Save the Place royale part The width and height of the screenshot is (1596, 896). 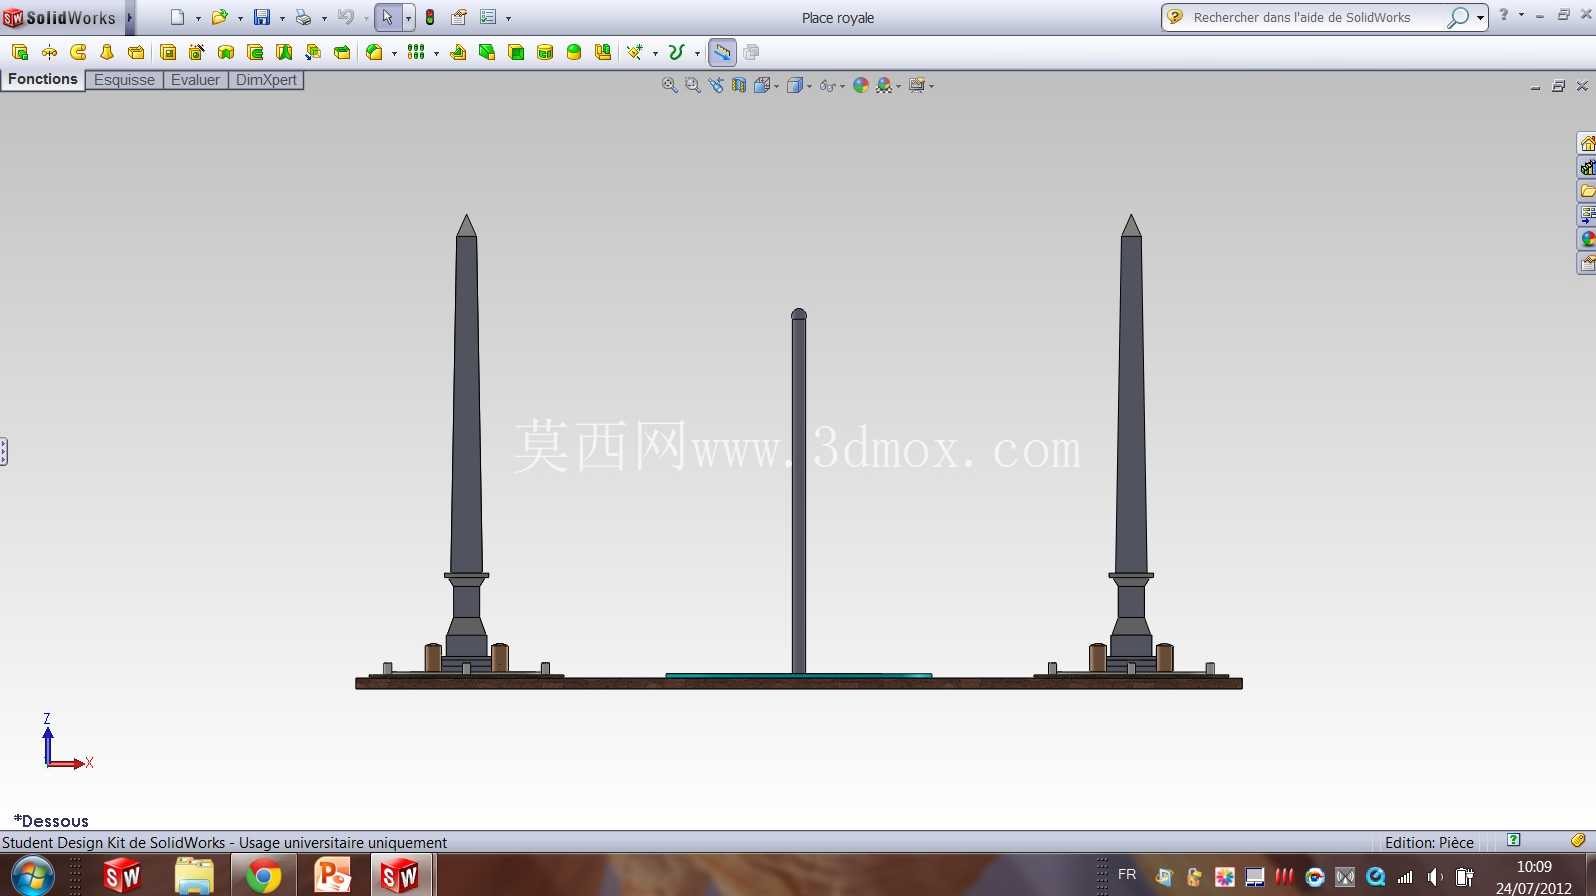261,17
